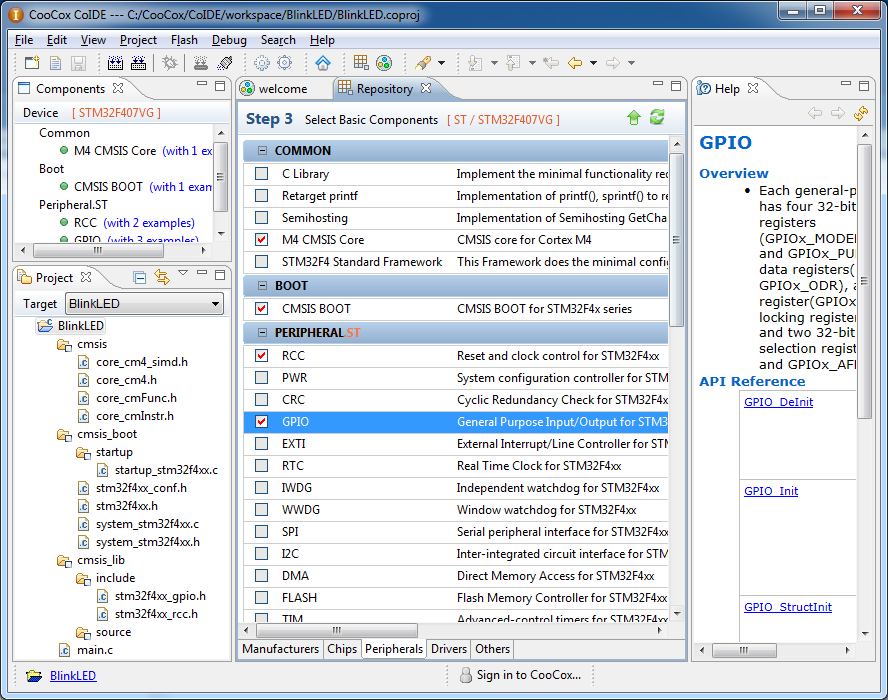Go to the welcome page via home icon
888x700 pixels.
[x=323, y=63]
